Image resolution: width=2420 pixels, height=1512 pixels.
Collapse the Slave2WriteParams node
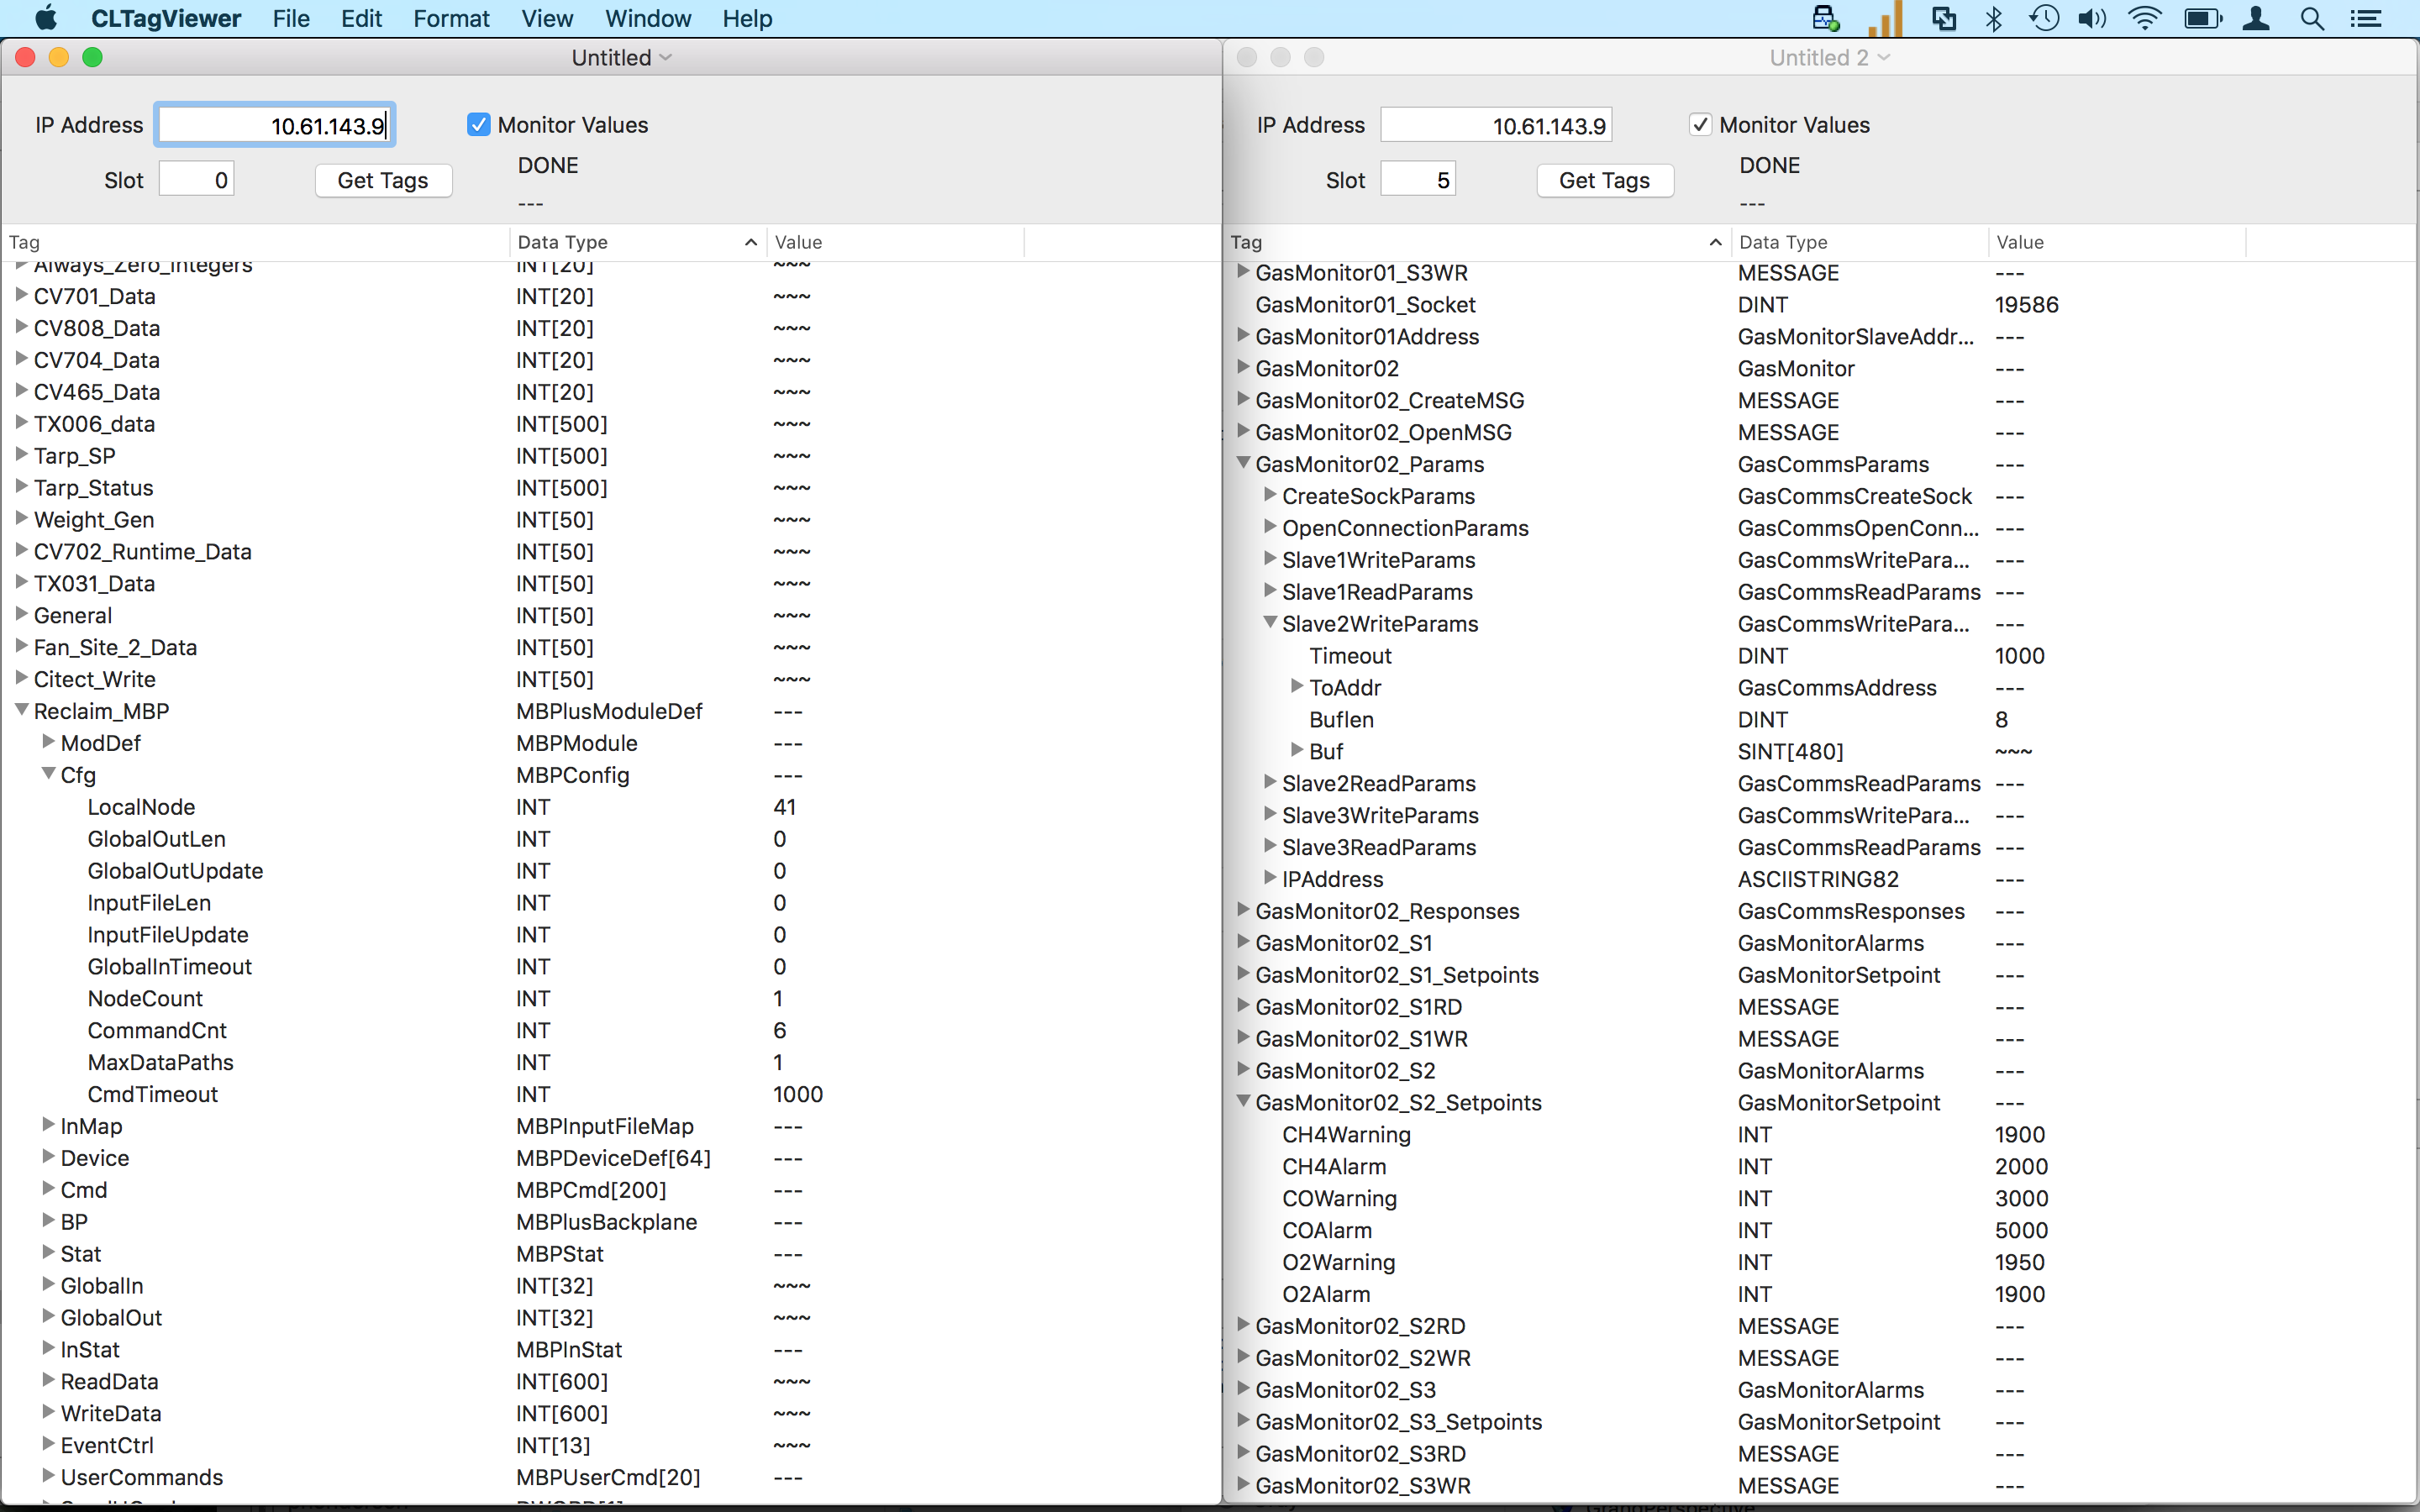1270,623
